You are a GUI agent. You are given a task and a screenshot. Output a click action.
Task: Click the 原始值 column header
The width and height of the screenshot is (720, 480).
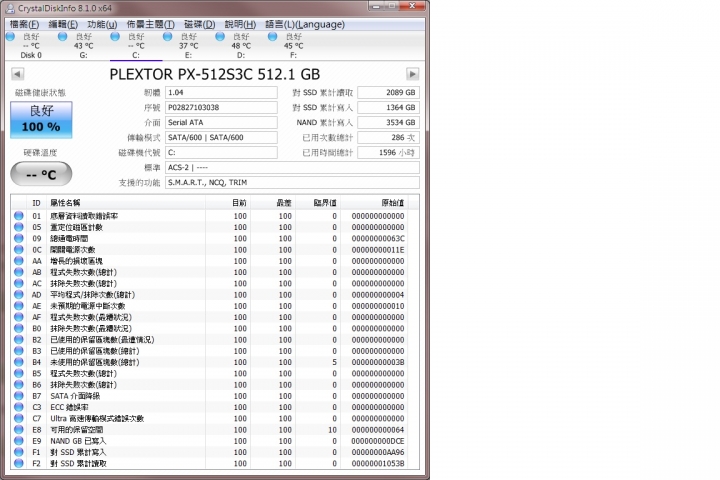point(374,203)
